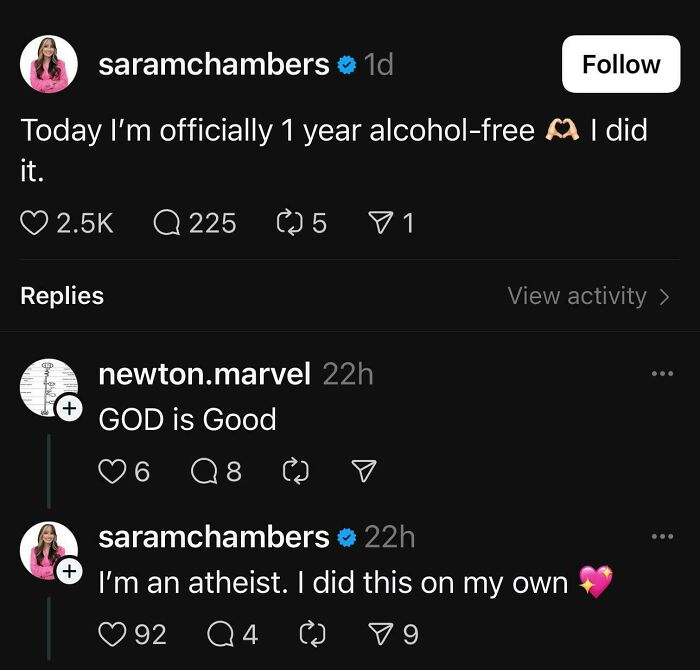Open more options for newton.marvel's reply
Viewport: 700px width, 670px height.
click(662, 375)
